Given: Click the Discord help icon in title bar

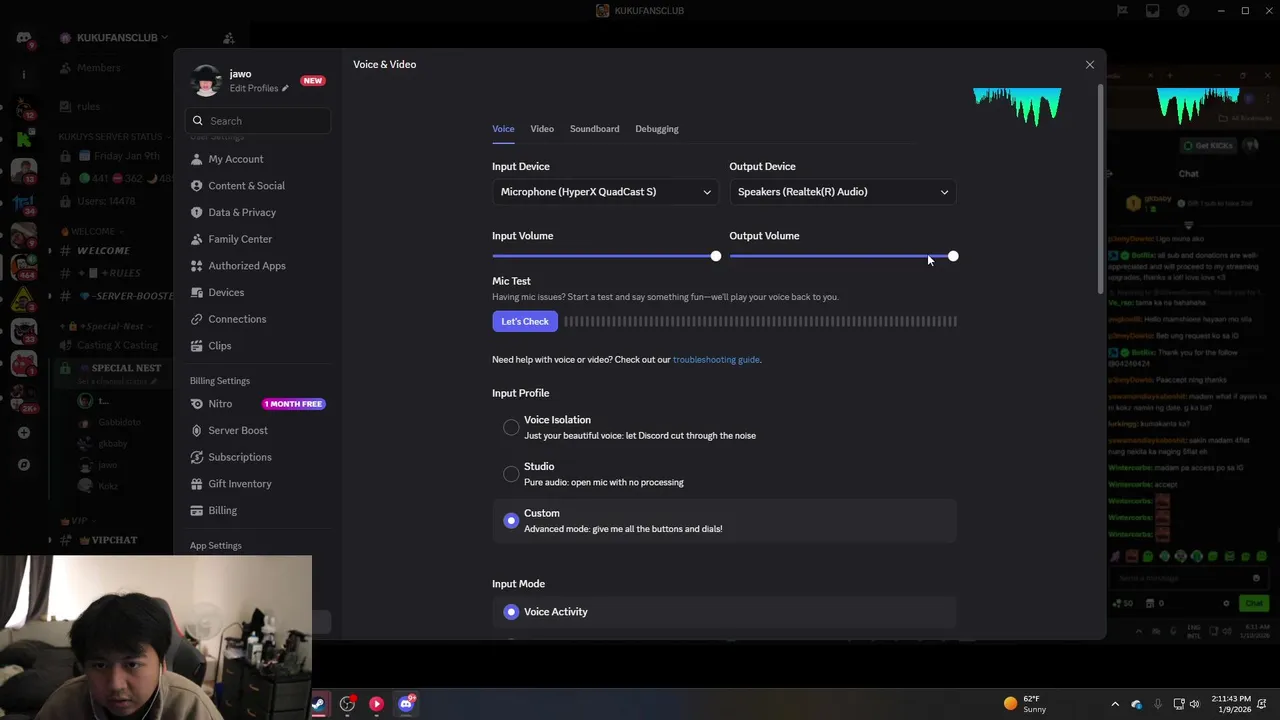Looking at the screenshot, I should pyautogui.click(x=1183, y=11).
